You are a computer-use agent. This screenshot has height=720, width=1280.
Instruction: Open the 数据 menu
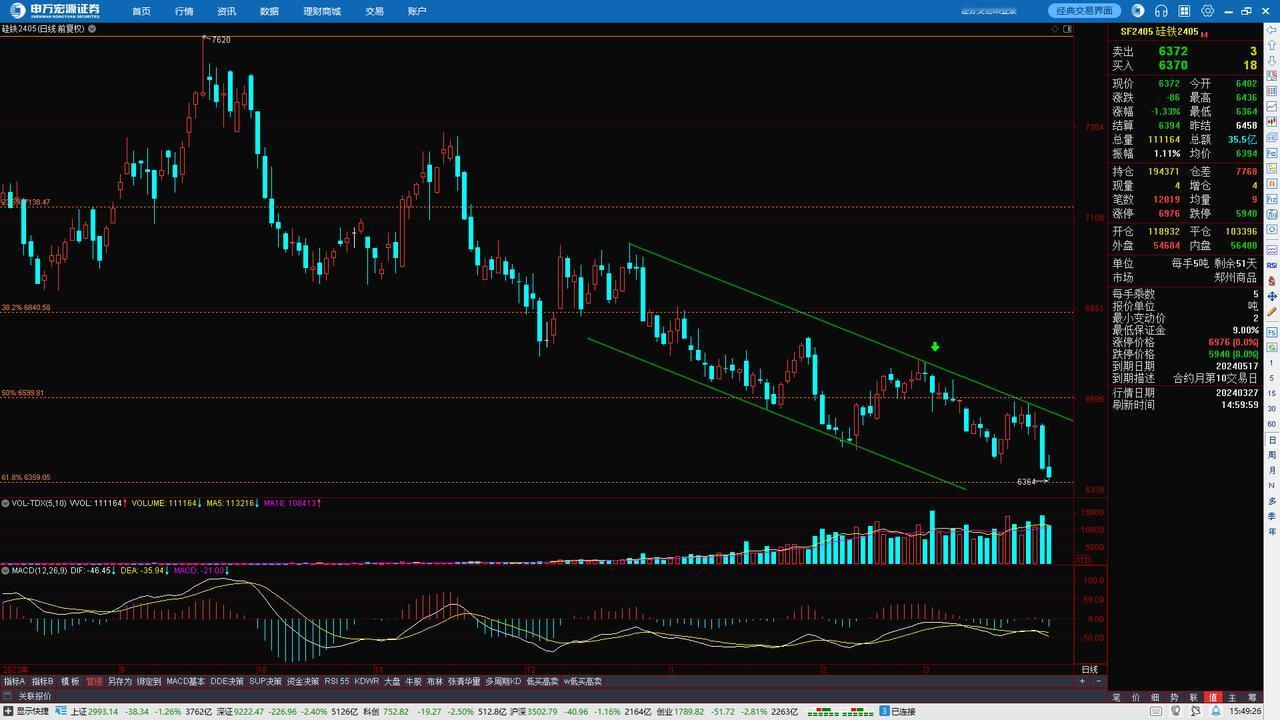click(269, 11)
